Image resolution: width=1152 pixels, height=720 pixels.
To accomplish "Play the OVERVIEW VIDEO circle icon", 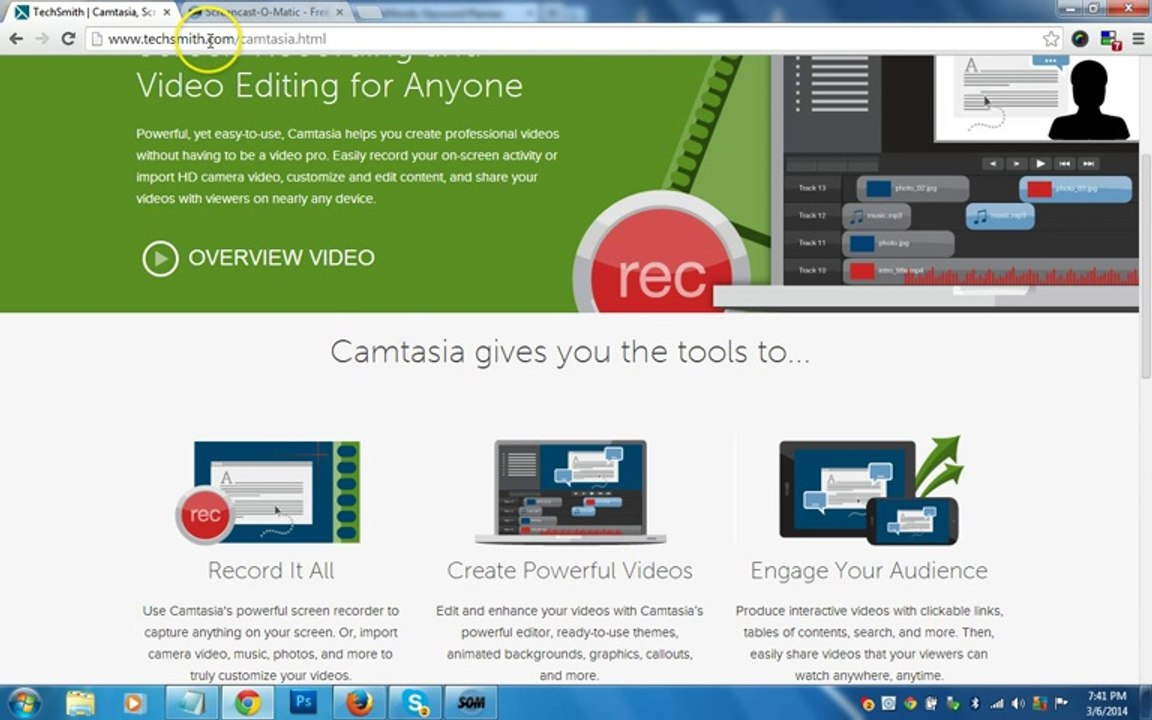I will tap(160, 258).
